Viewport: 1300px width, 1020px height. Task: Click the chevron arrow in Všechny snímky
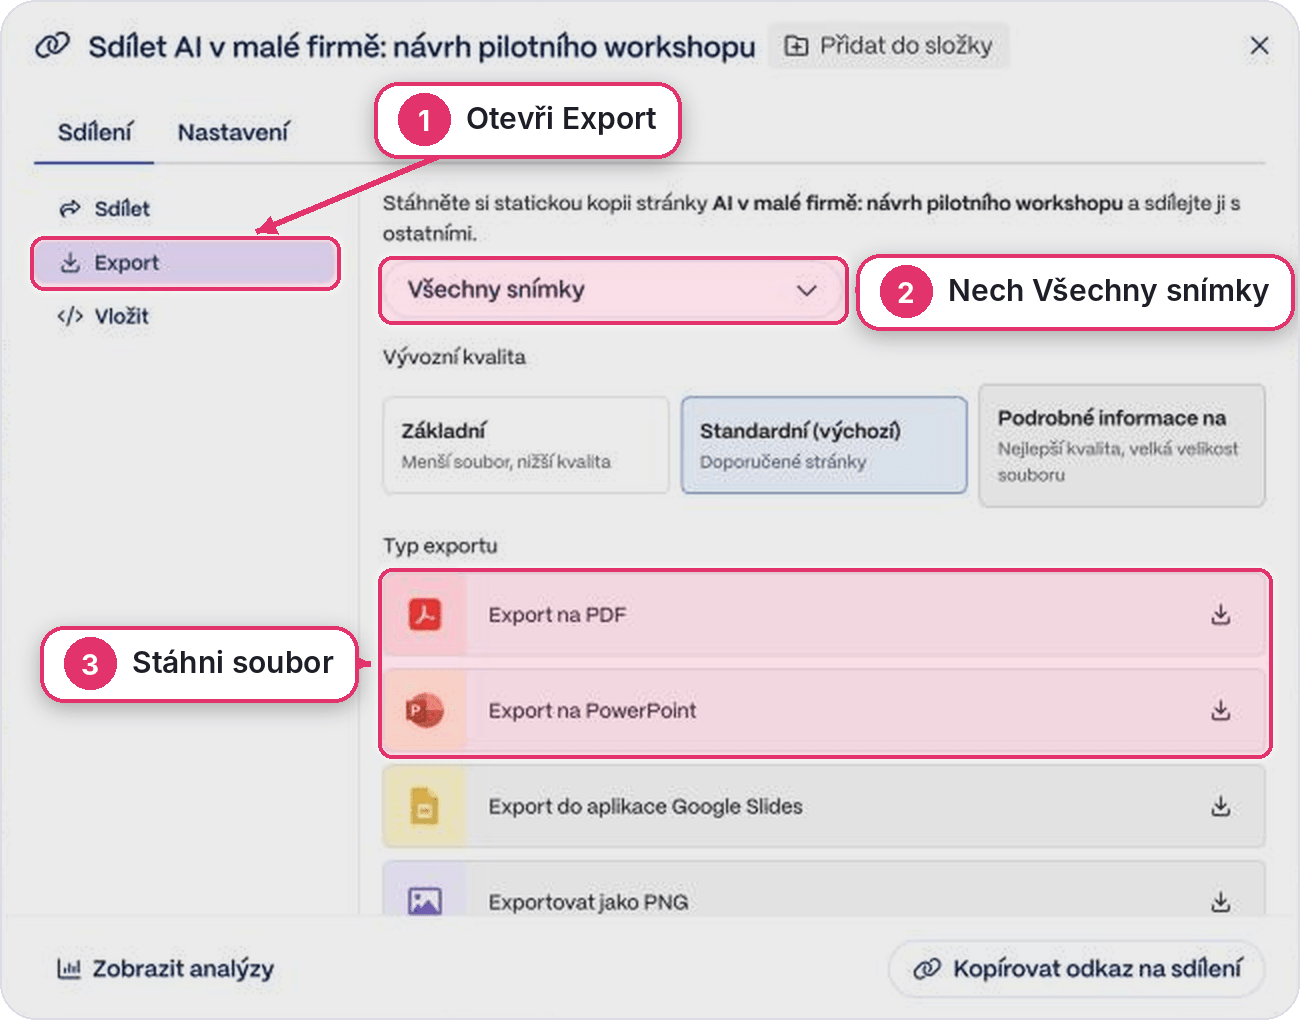(806, 291)
